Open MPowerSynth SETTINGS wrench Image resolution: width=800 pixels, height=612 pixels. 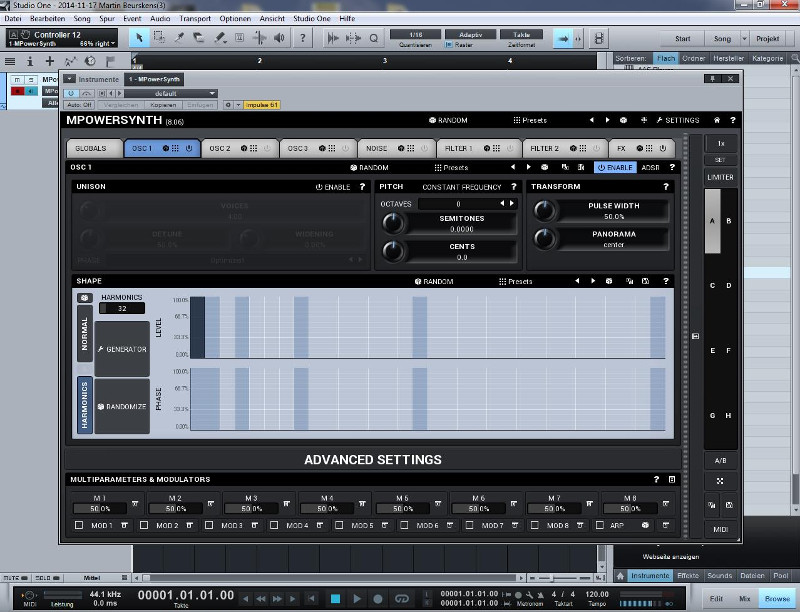tap(678, 120)
